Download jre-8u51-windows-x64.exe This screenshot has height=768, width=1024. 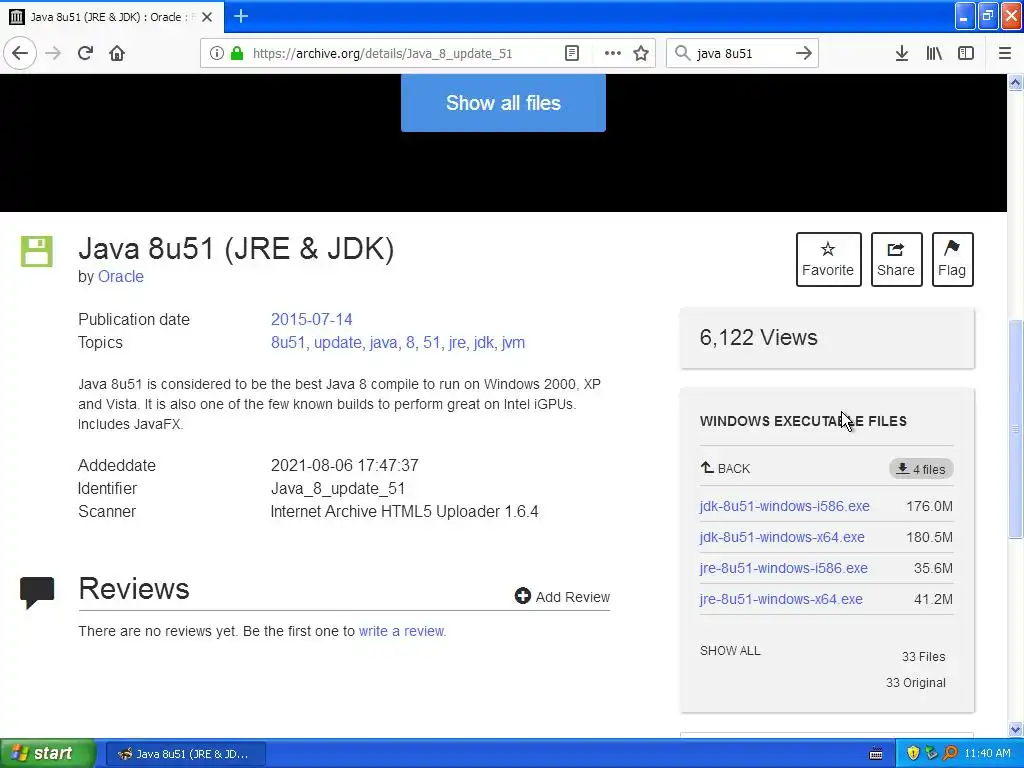(780, 599)
